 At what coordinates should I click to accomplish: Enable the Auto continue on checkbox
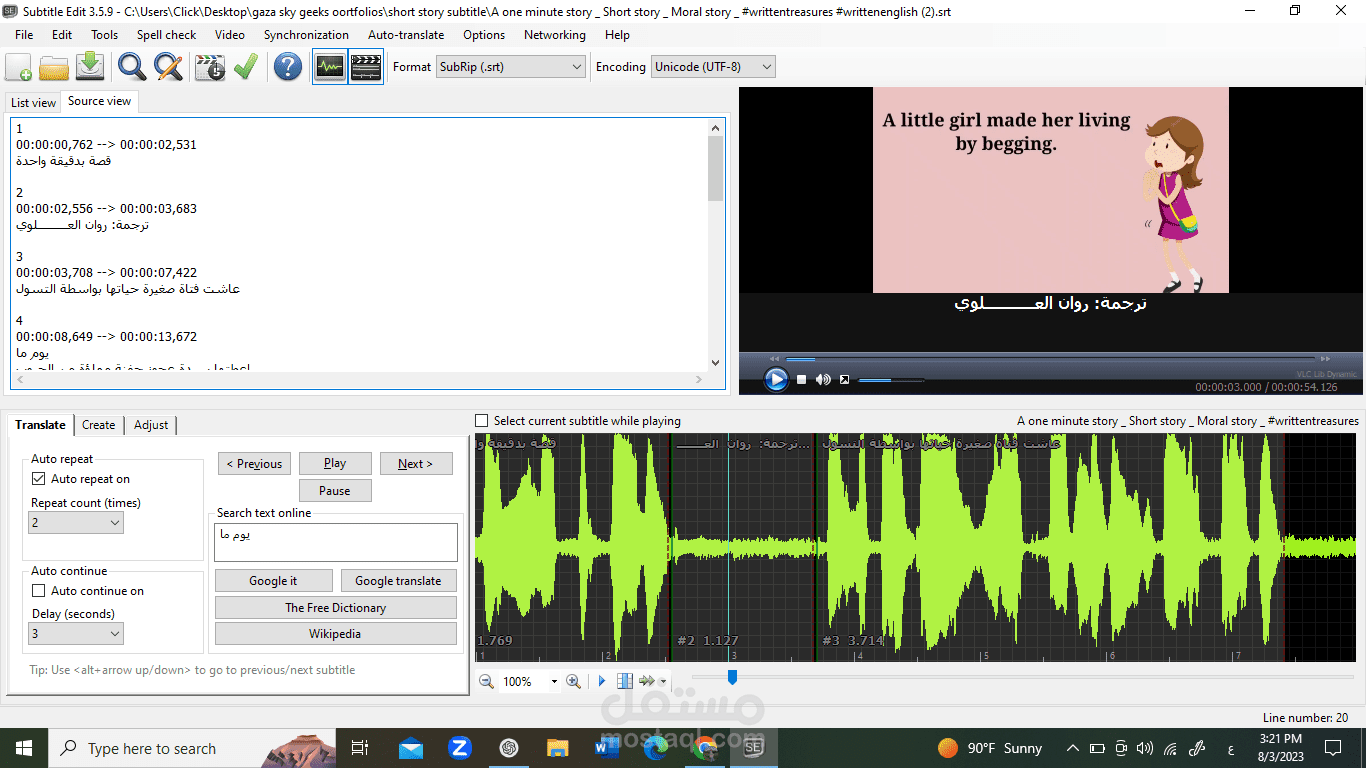[x=38, y=591]
